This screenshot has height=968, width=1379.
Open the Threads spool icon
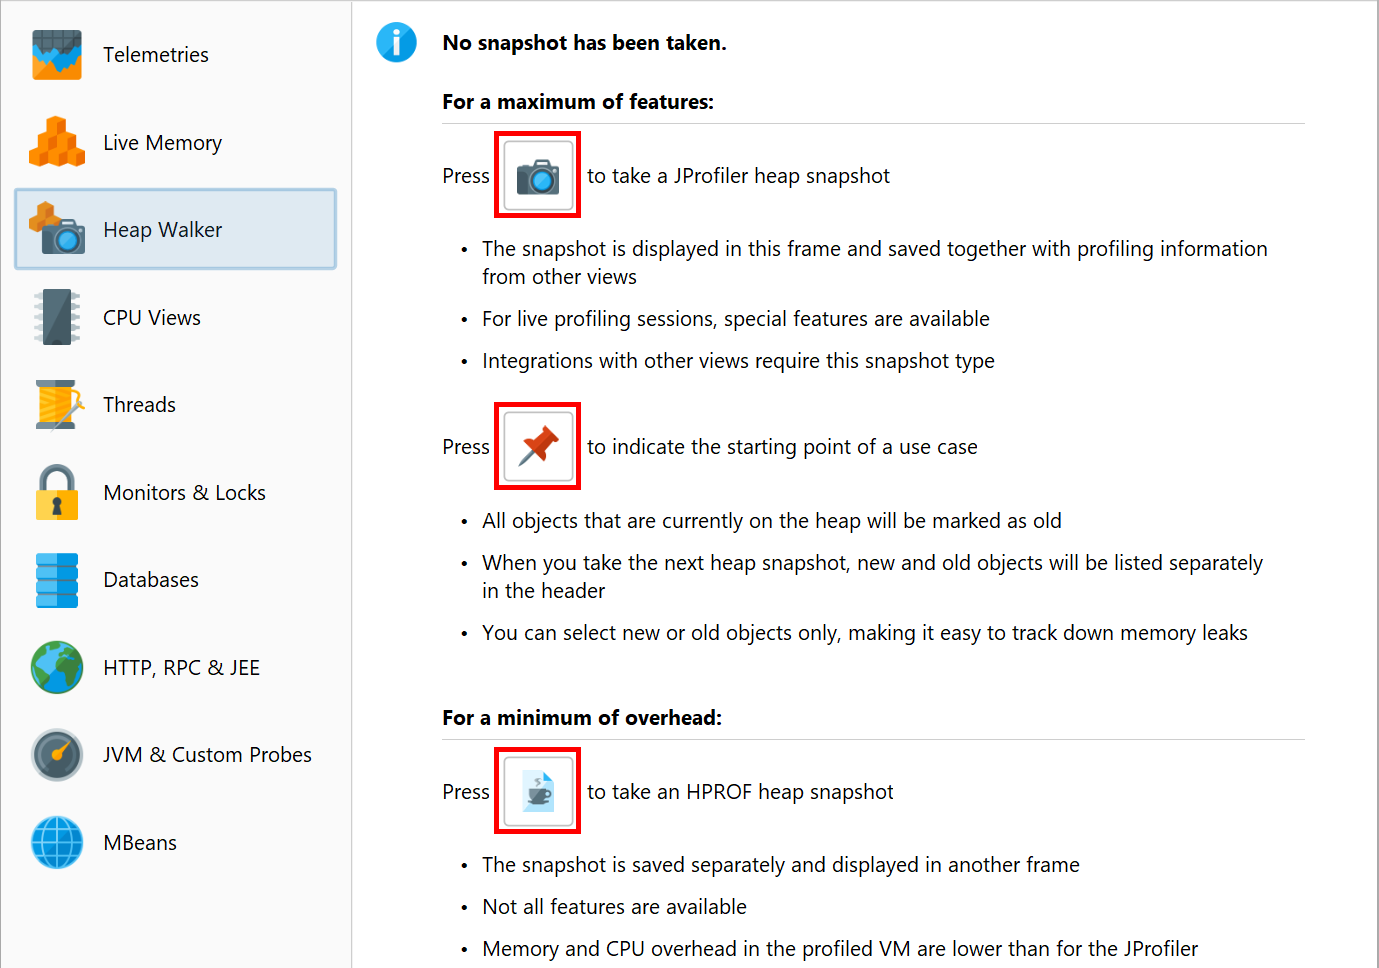(x=57, y=405)
